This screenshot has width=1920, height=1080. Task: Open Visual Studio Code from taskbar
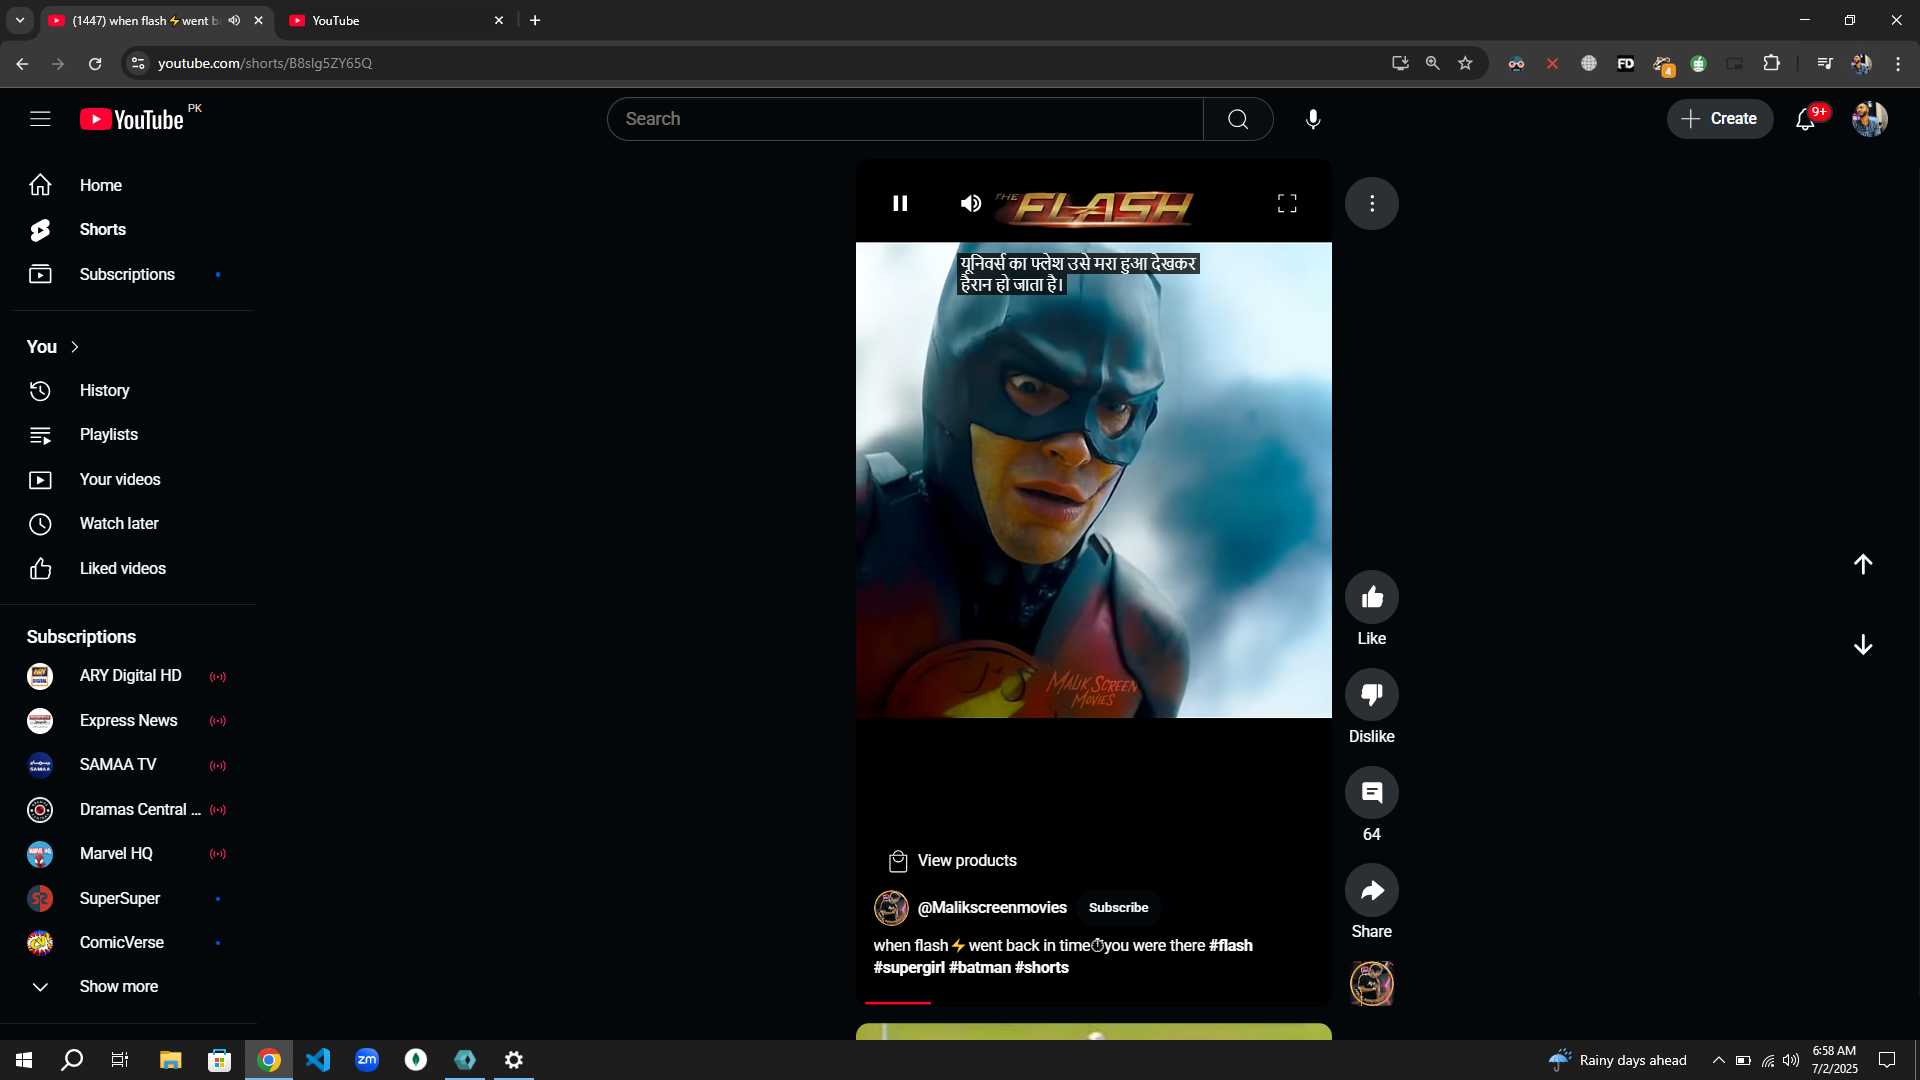[x=318, y=1060]
